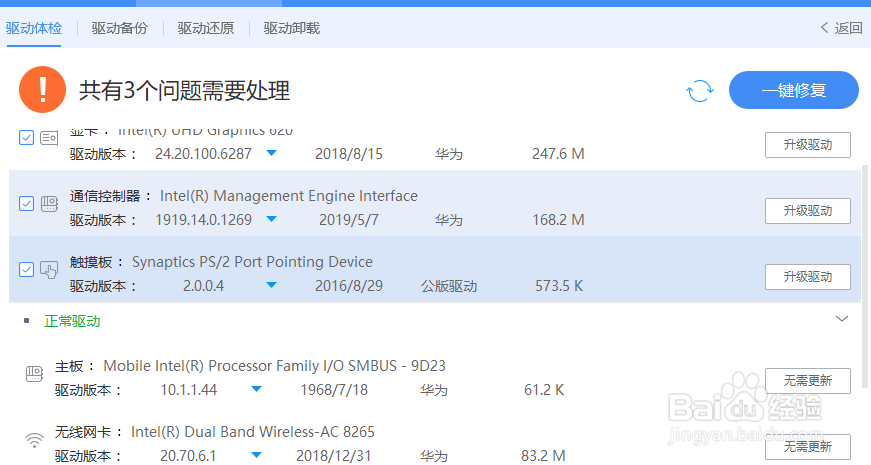
Task: Switch to the 驱动备份 tab
Action: coord(119,28)
